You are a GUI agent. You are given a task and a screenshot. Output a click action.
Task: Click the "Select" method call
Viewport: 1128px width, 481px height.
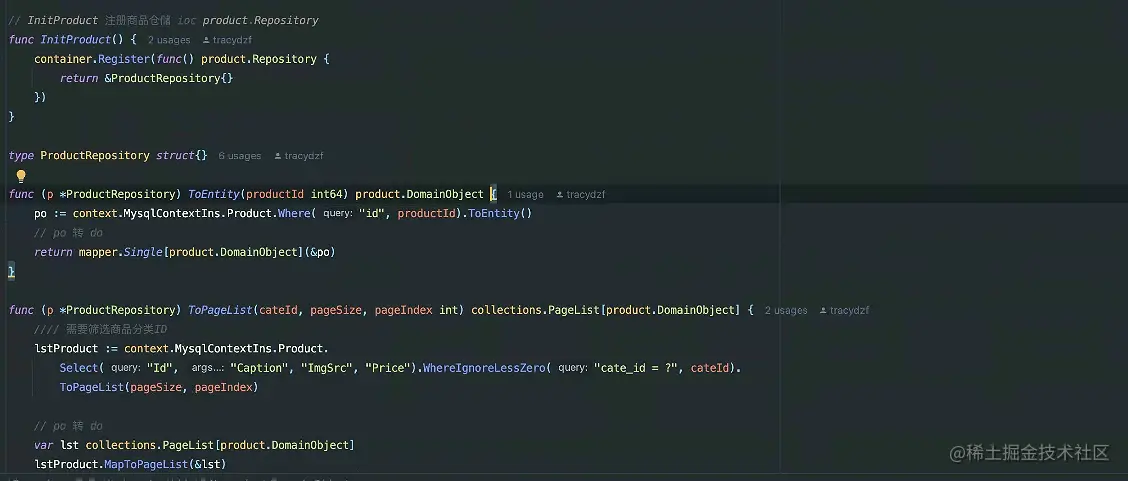point(79,368)
